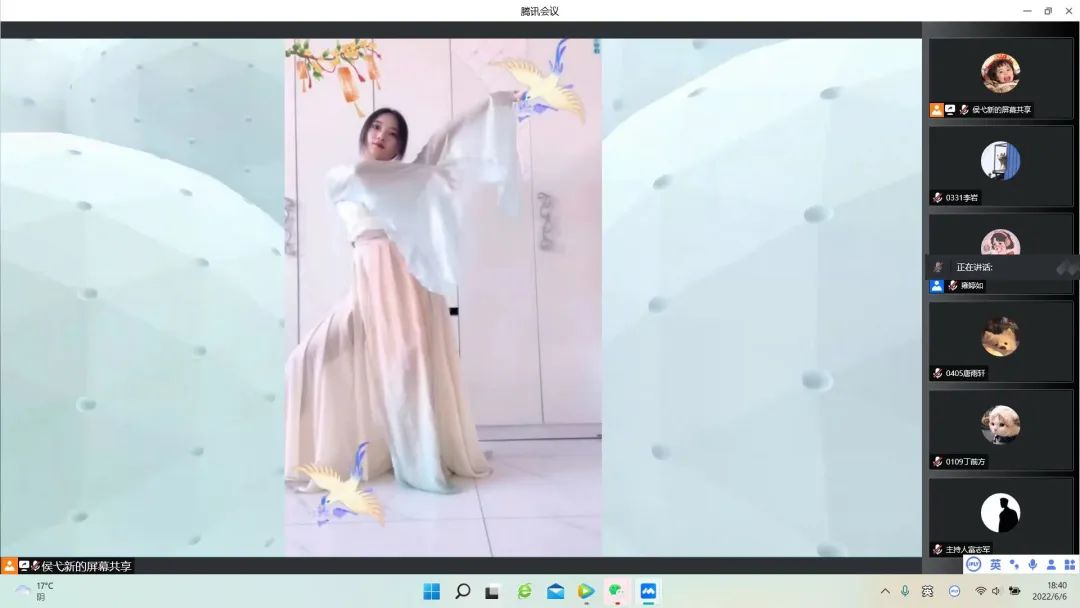Click the microphone icon in system tray
Screen dimensions: 1080x608
point(905,591)
